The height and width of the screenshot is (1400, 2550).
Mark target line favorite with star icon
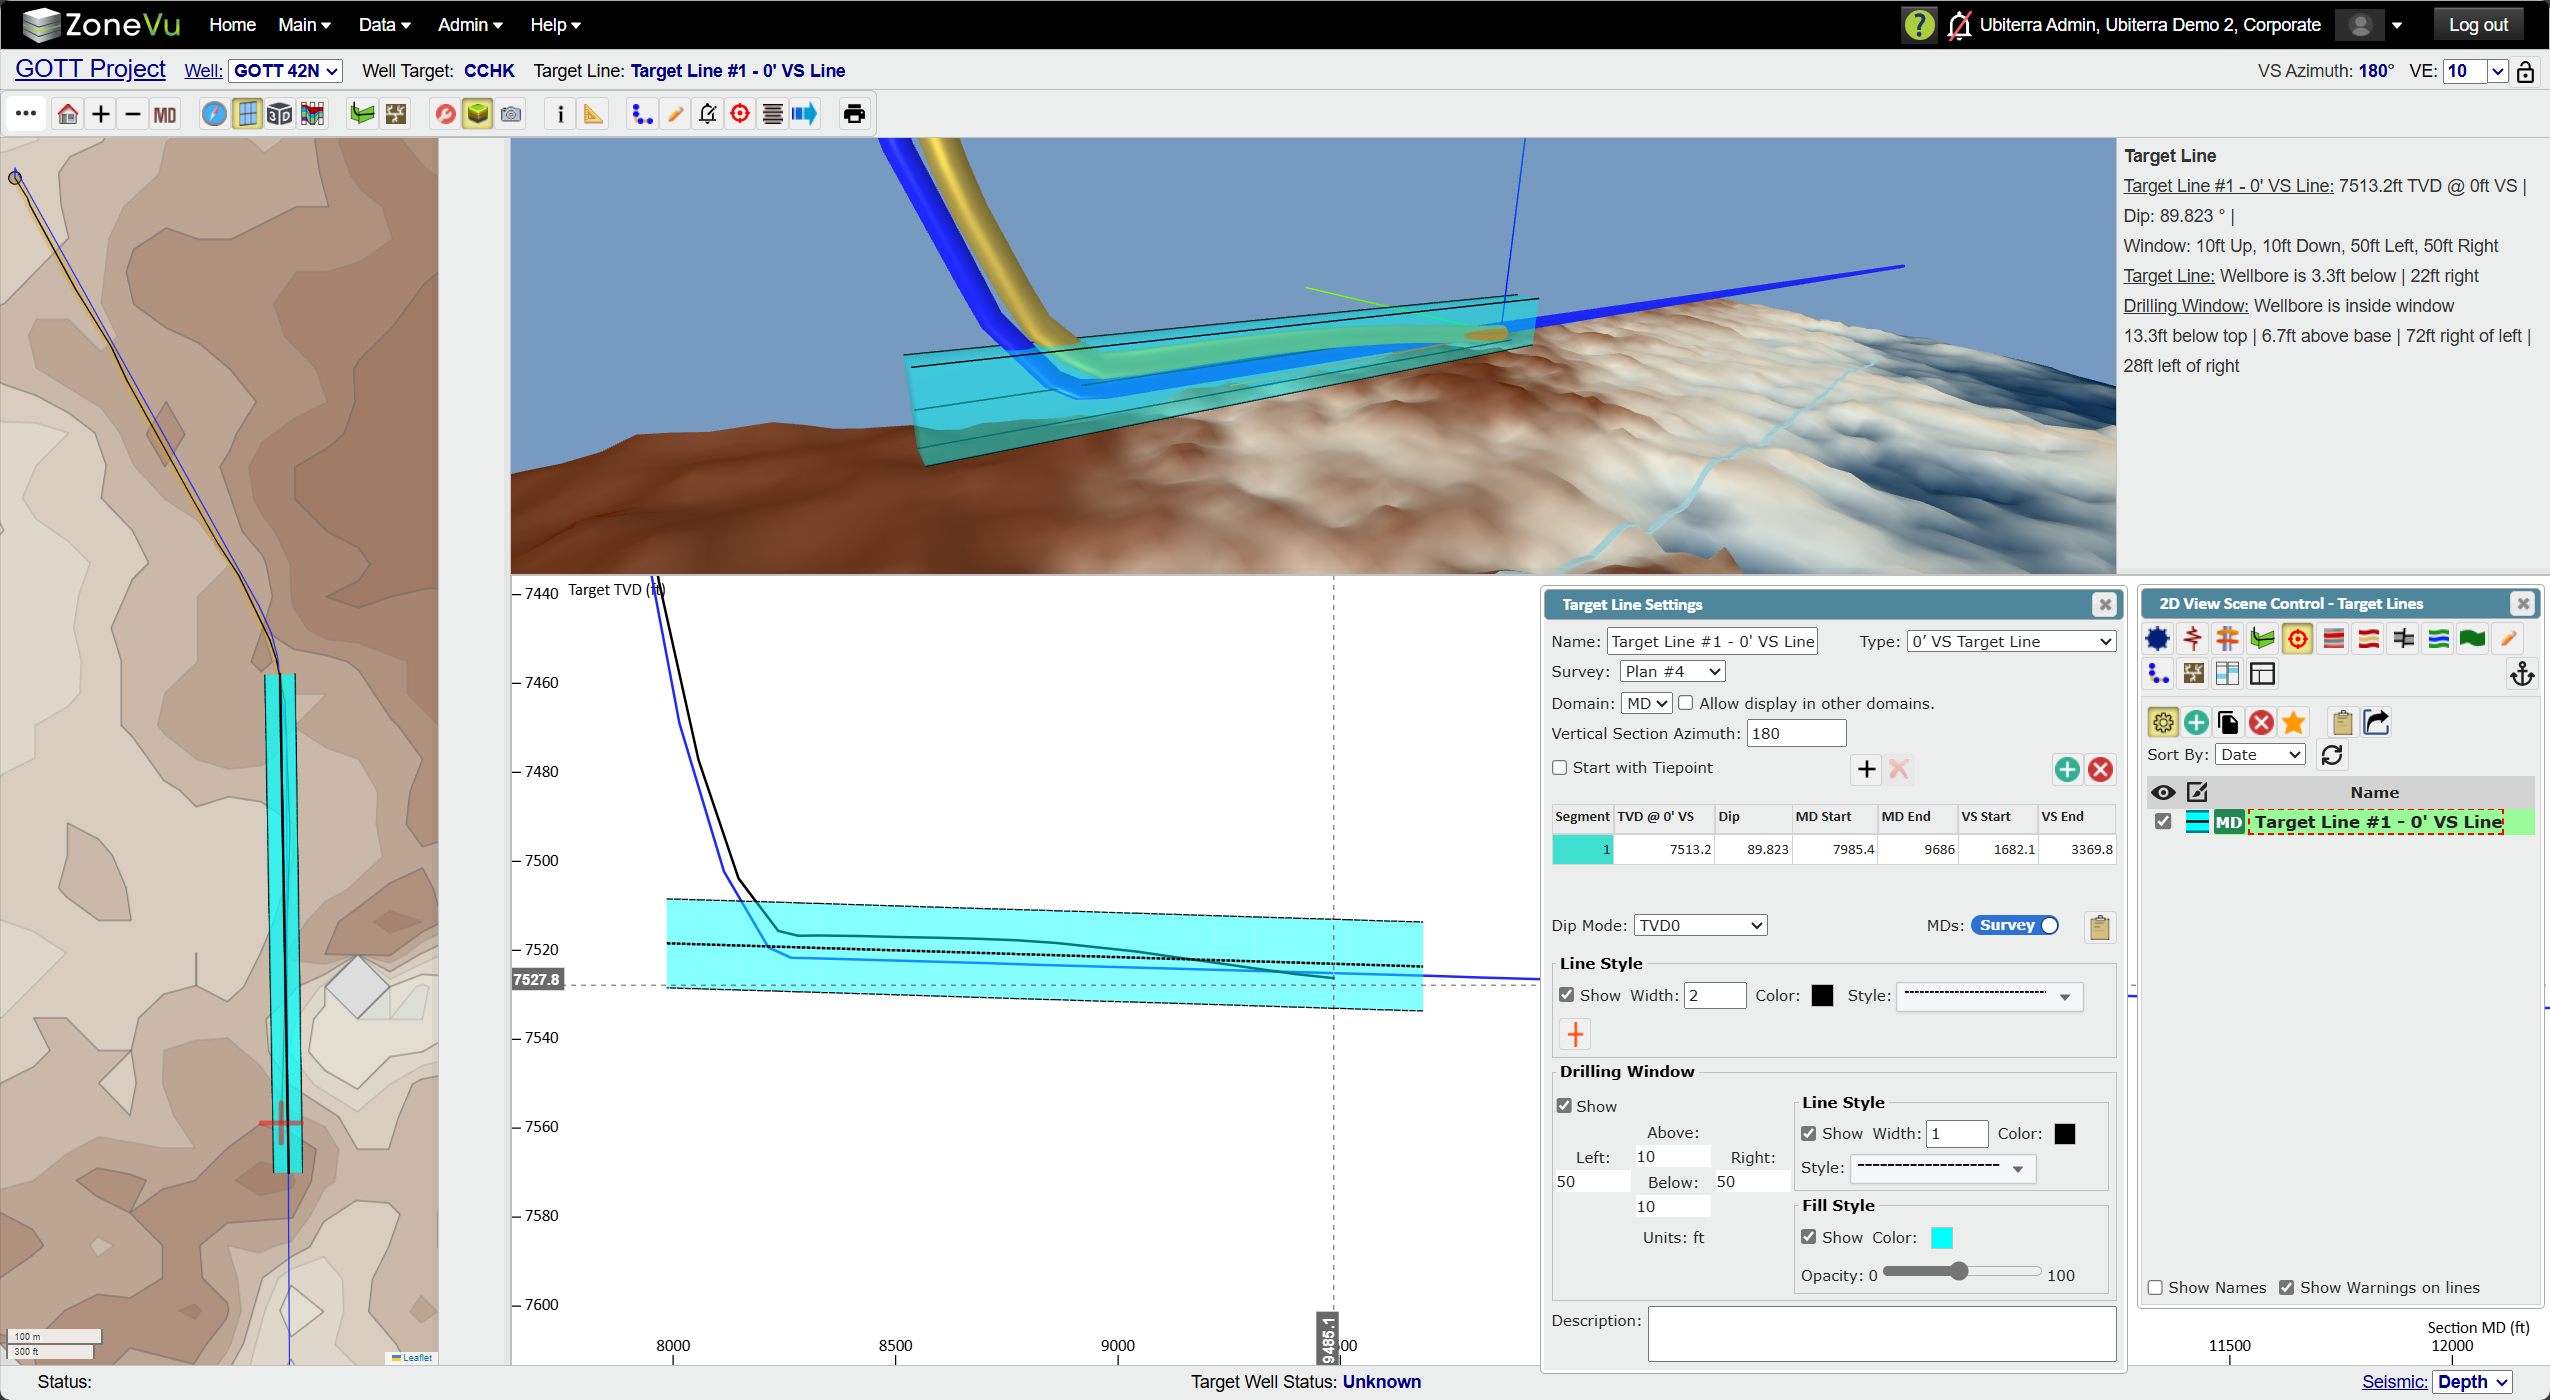(x=2294, y=722)
